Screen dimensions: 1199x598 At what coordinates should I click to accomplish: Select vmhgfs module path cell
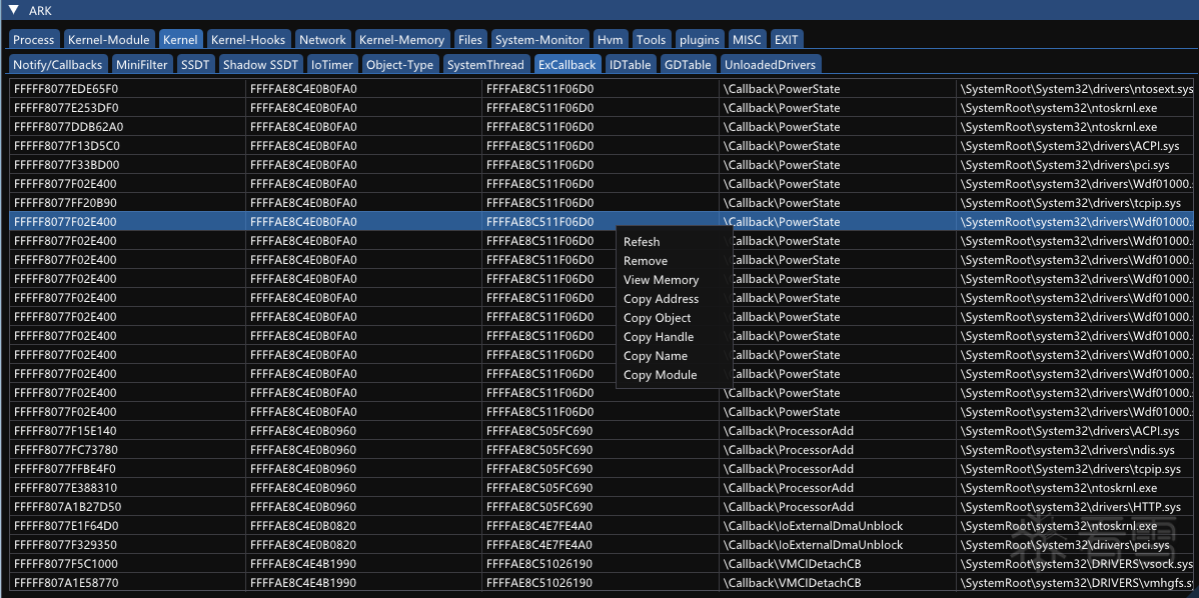(1074, 583)
